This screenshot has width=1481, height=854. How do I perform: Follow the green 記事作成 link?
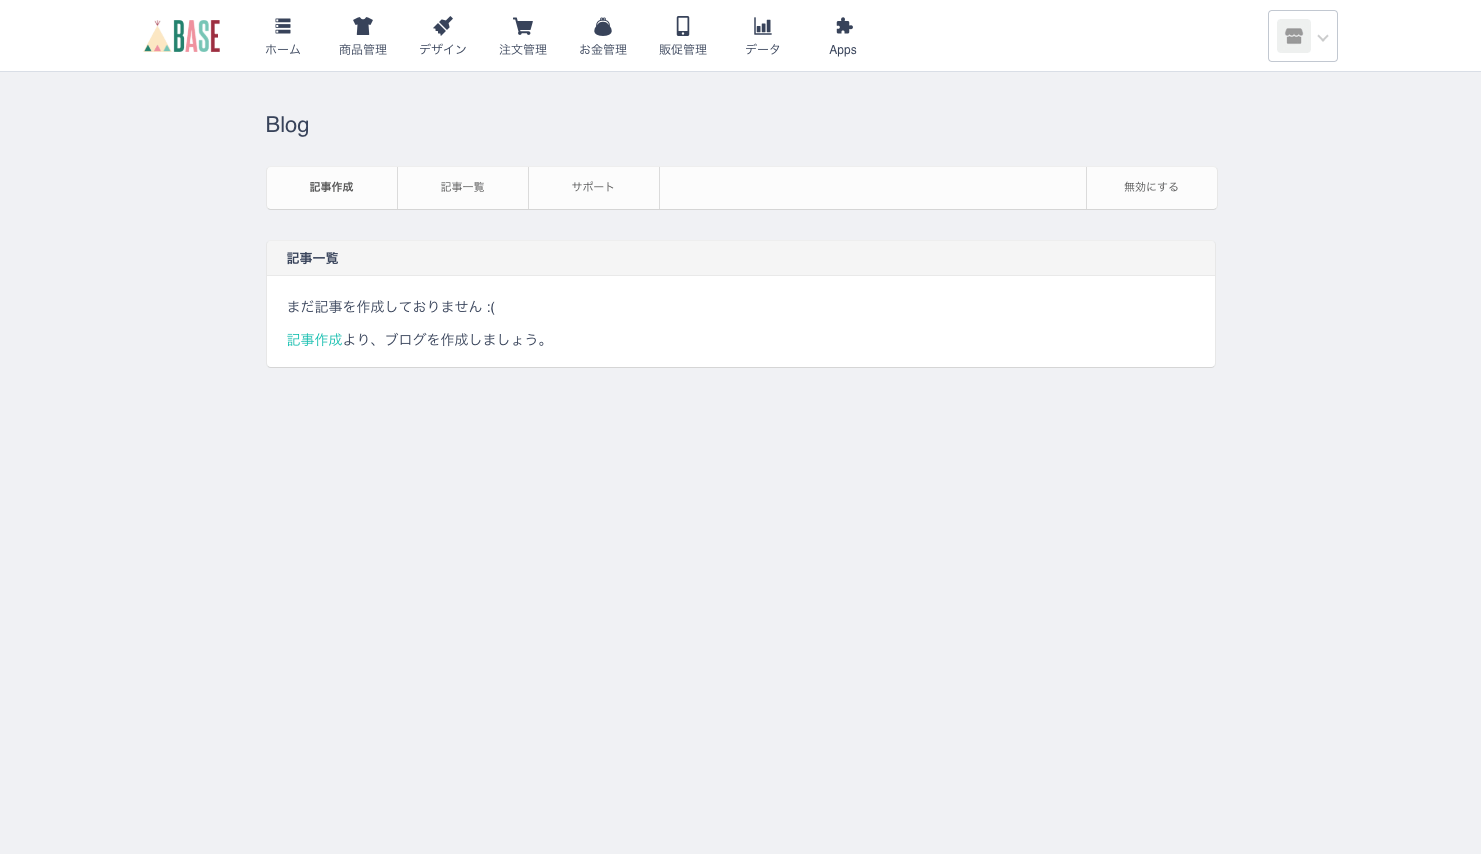(314, 340)
